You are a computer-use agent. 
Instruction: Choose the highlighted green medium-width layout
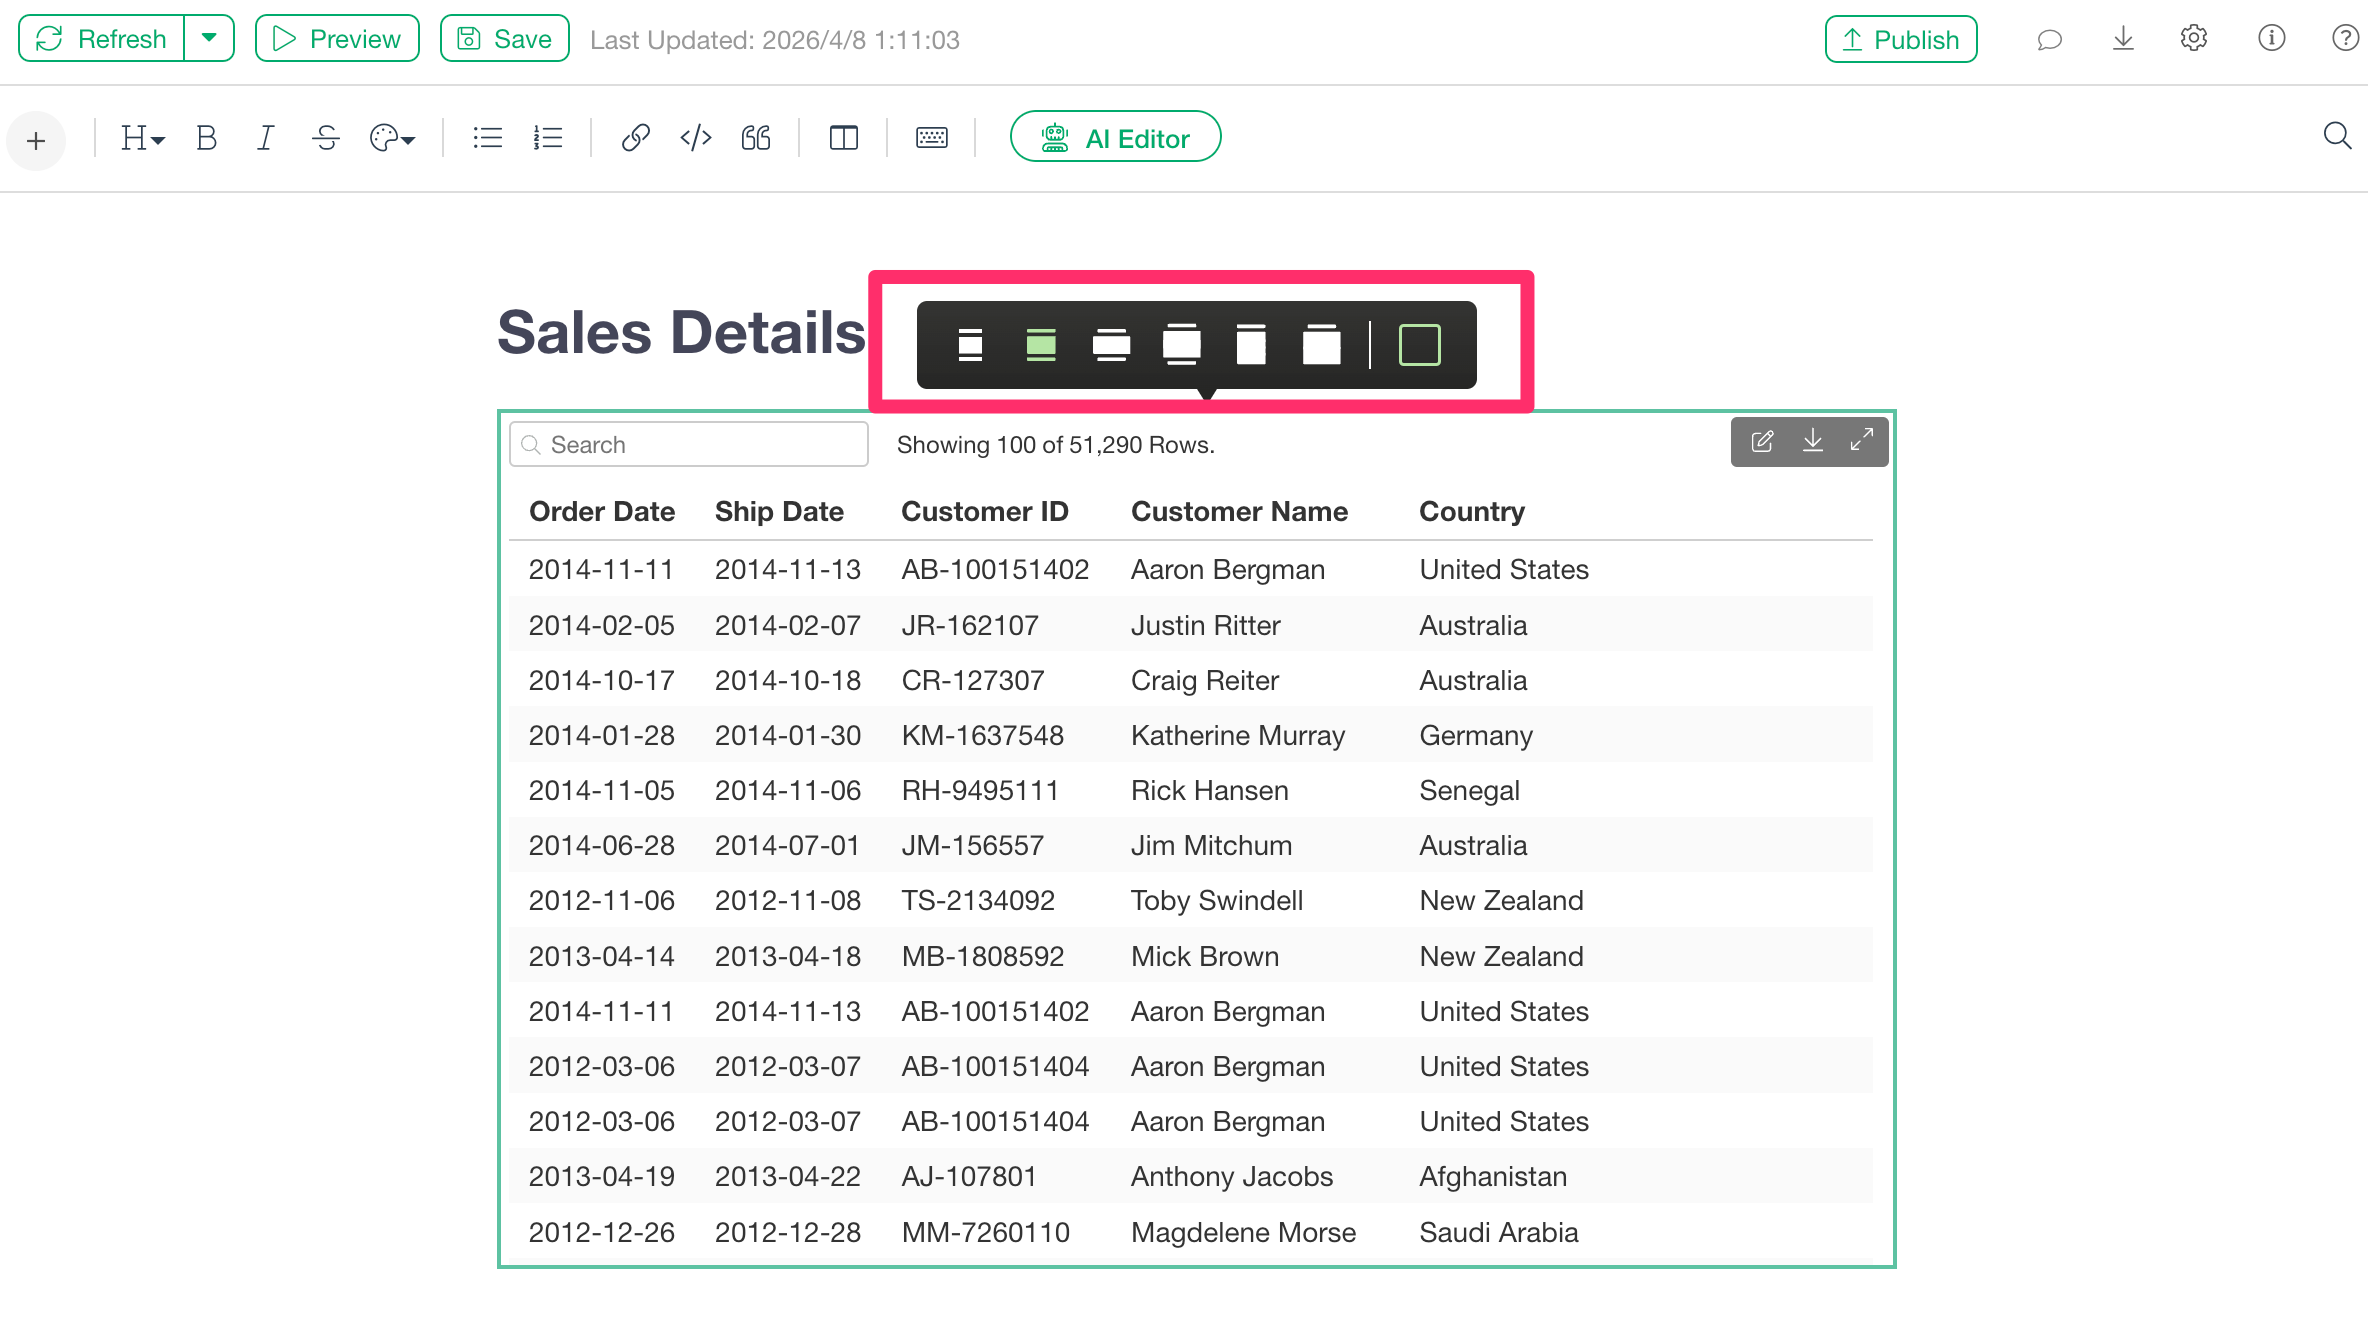click(1040, 345)
